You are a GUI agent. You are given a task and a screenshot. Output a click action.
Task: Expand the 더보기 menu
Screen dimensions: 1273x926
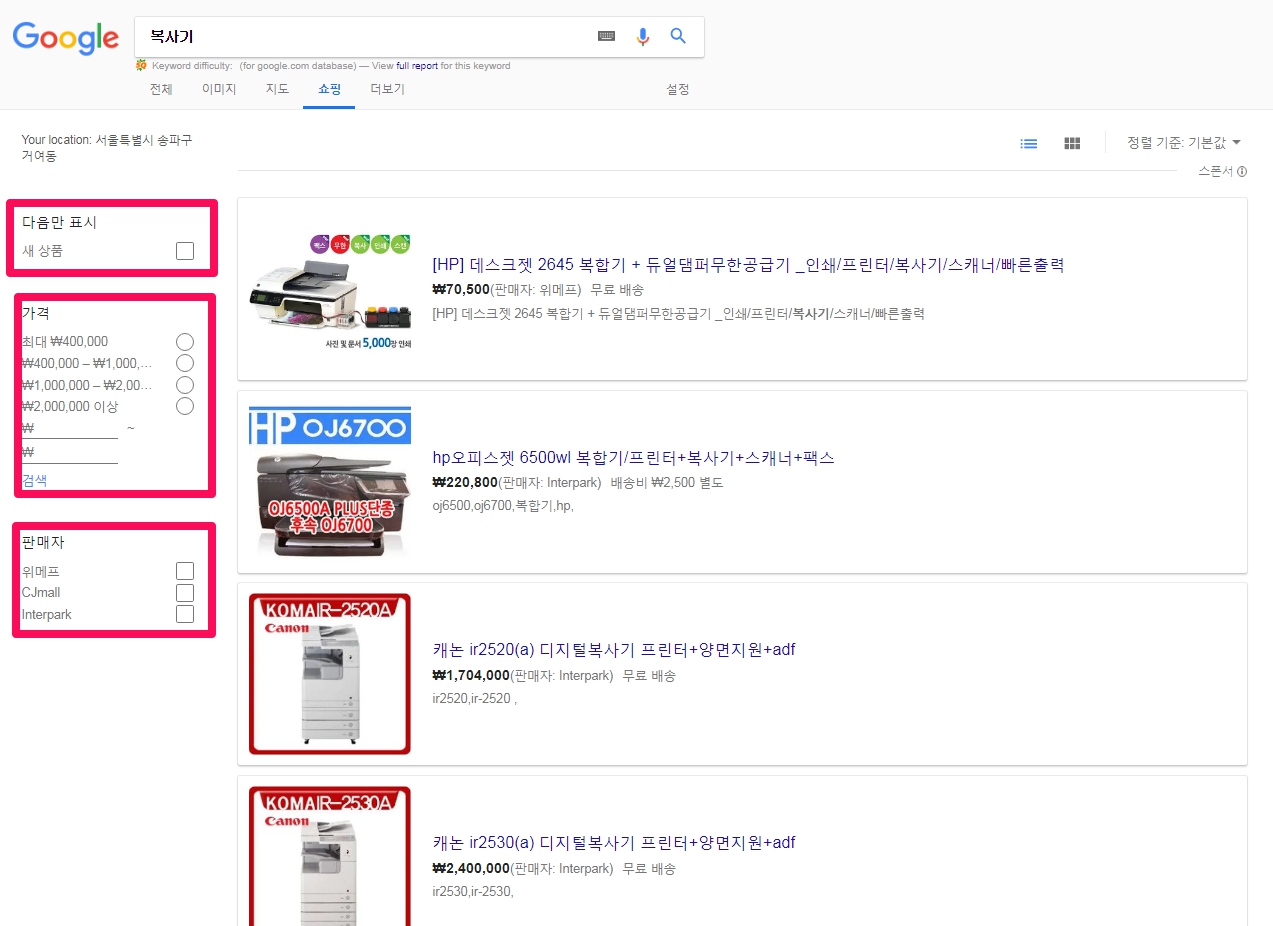coord(387,89)
